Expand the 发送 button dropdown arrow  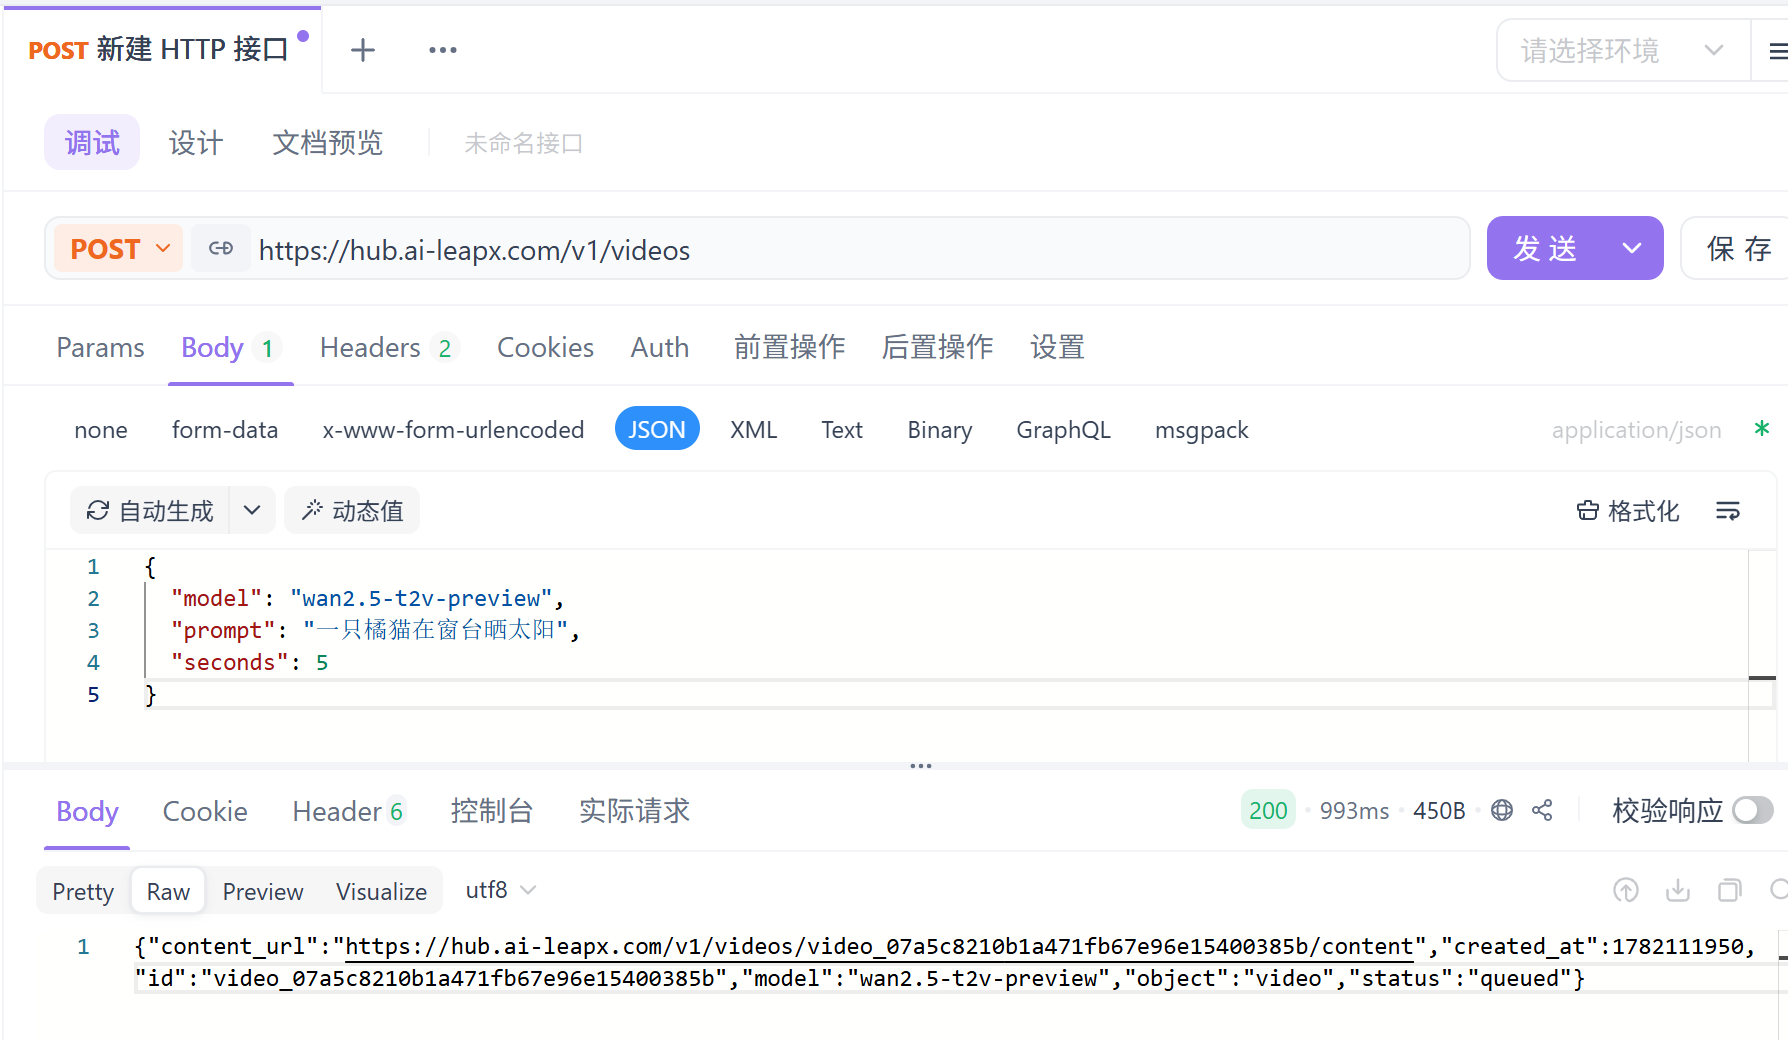pyautogui.click(x=1632, y=248)
